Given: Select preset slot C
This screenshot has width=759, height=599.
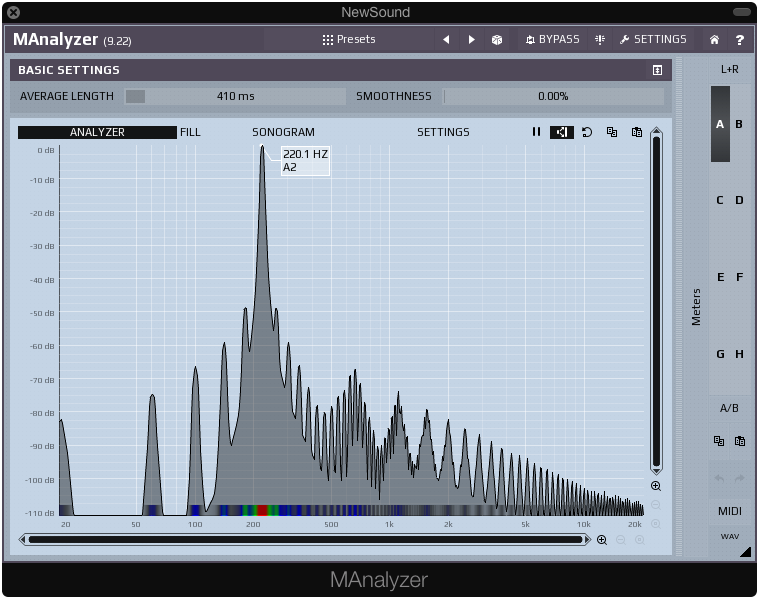Looking at the screenshot, I should point(720,200).
